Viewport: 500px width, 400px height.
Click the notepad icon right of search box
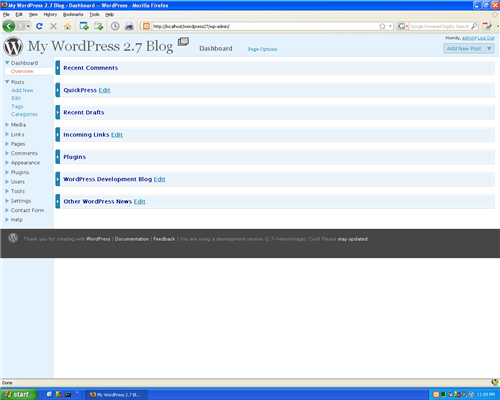click(x=487, y=26)
